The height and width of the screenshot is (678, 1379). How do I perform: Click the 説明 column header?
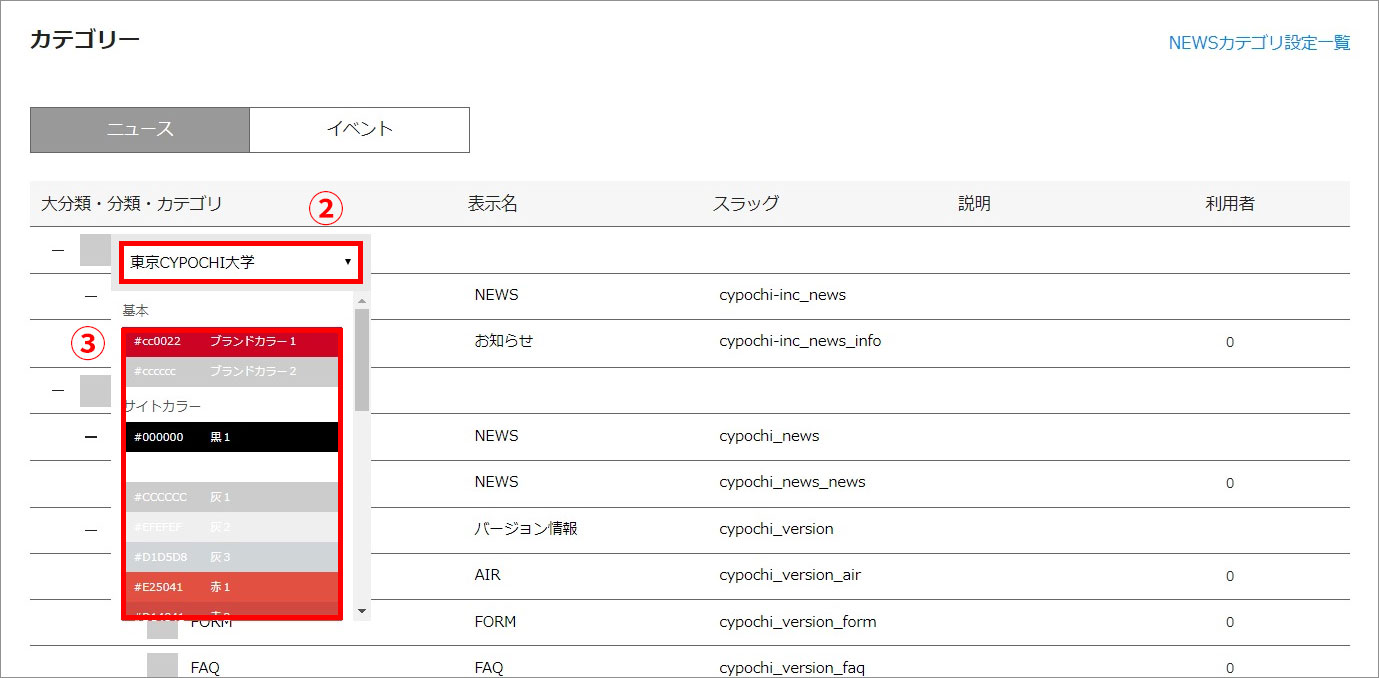point(974,204)
